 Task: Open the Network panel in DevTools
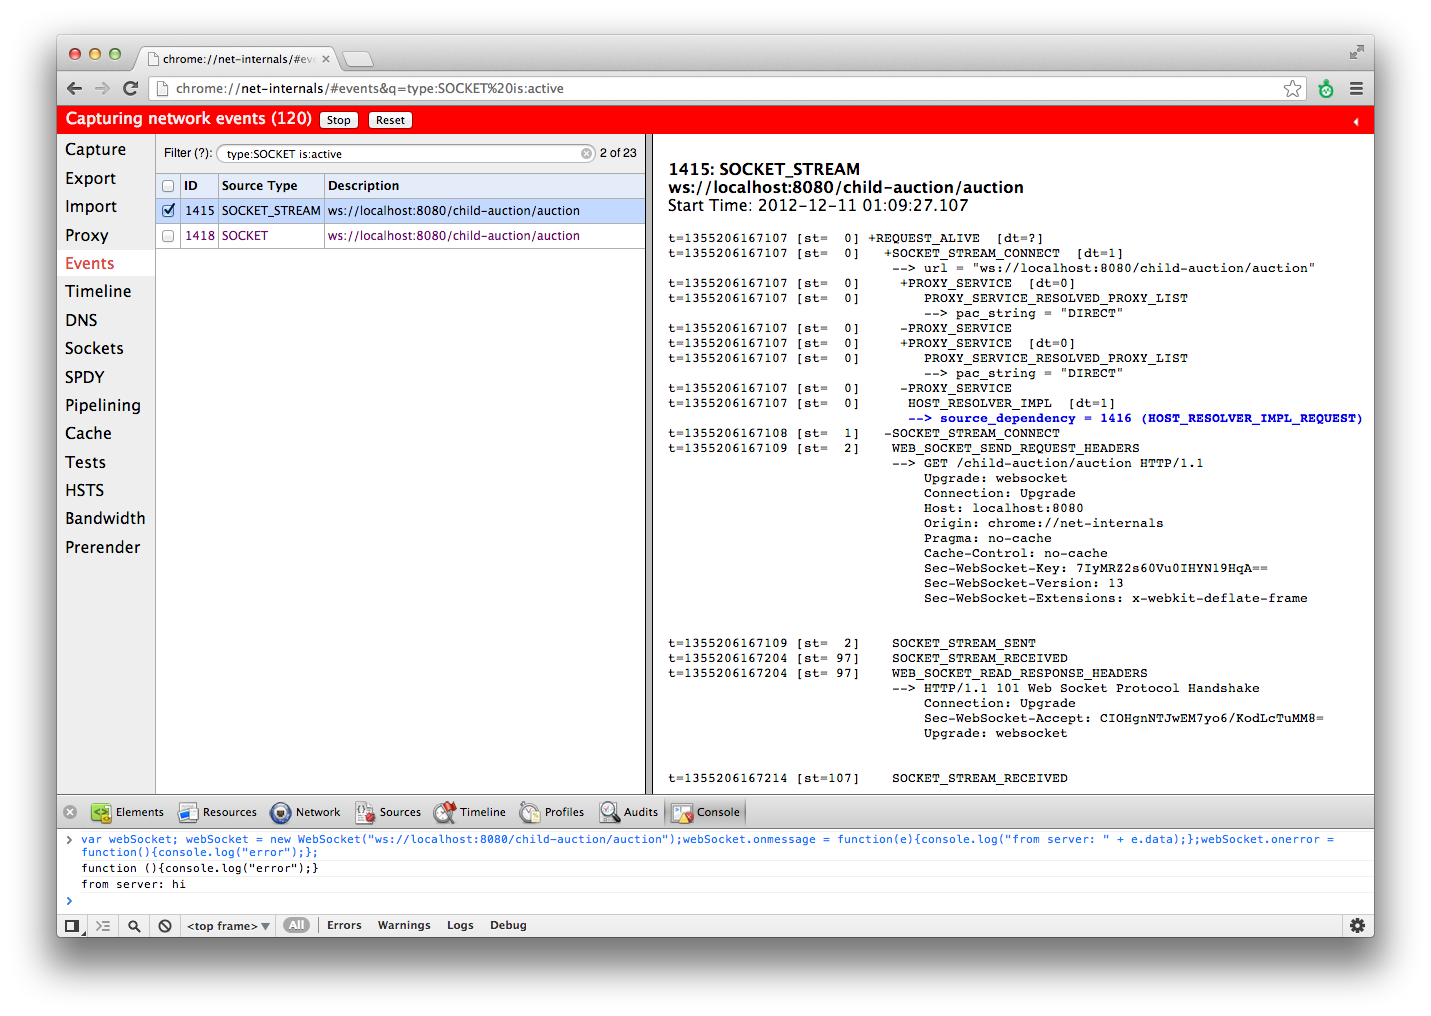[306, 812]
